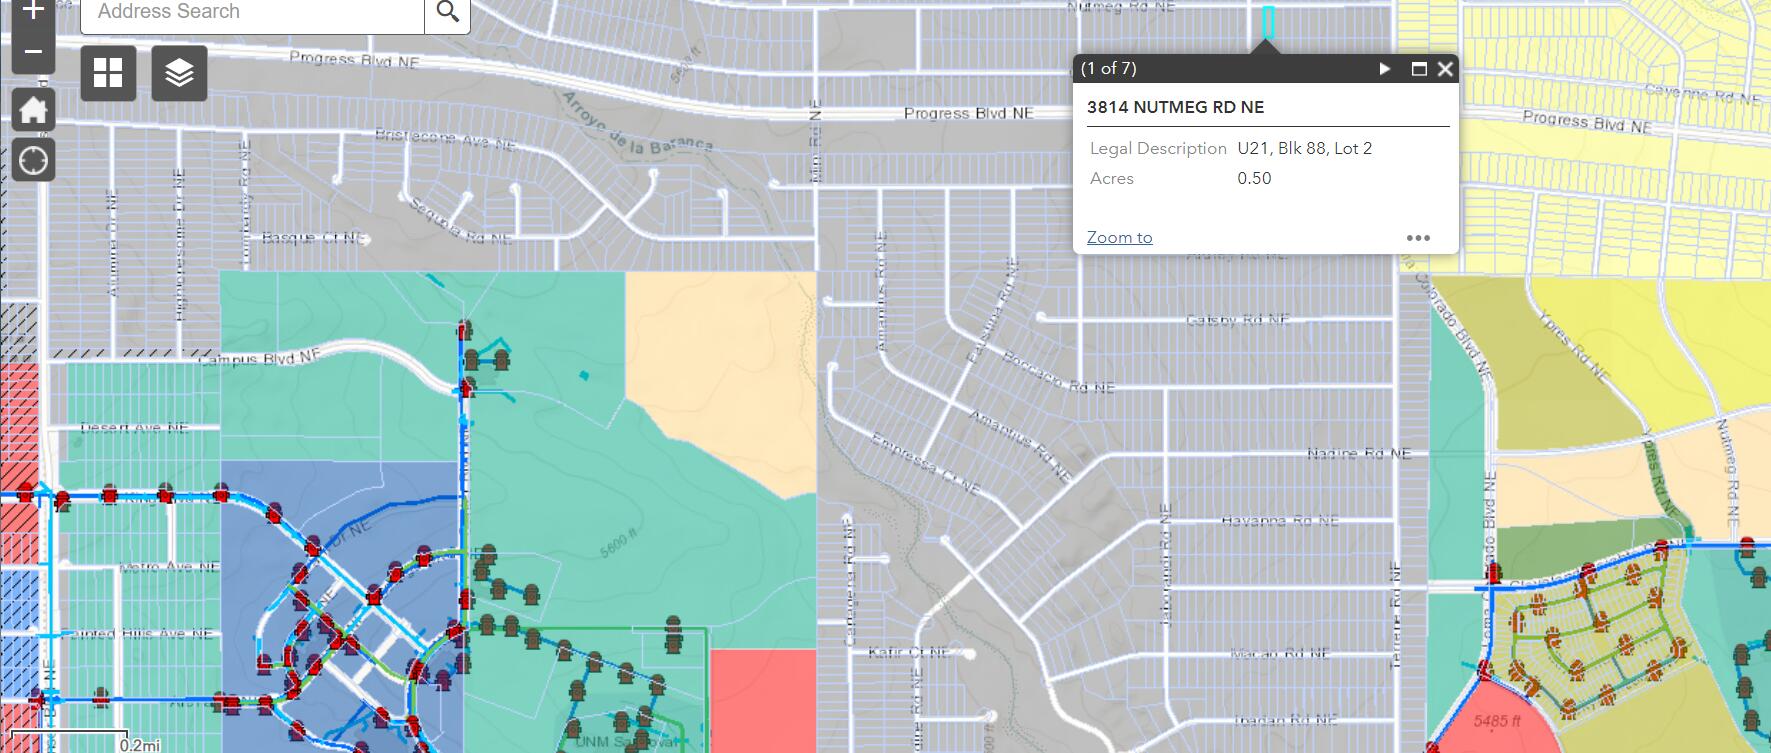Zoom out using the minus button
The height and width of the screenshot is (753, 1771).
tap(33, 52)
